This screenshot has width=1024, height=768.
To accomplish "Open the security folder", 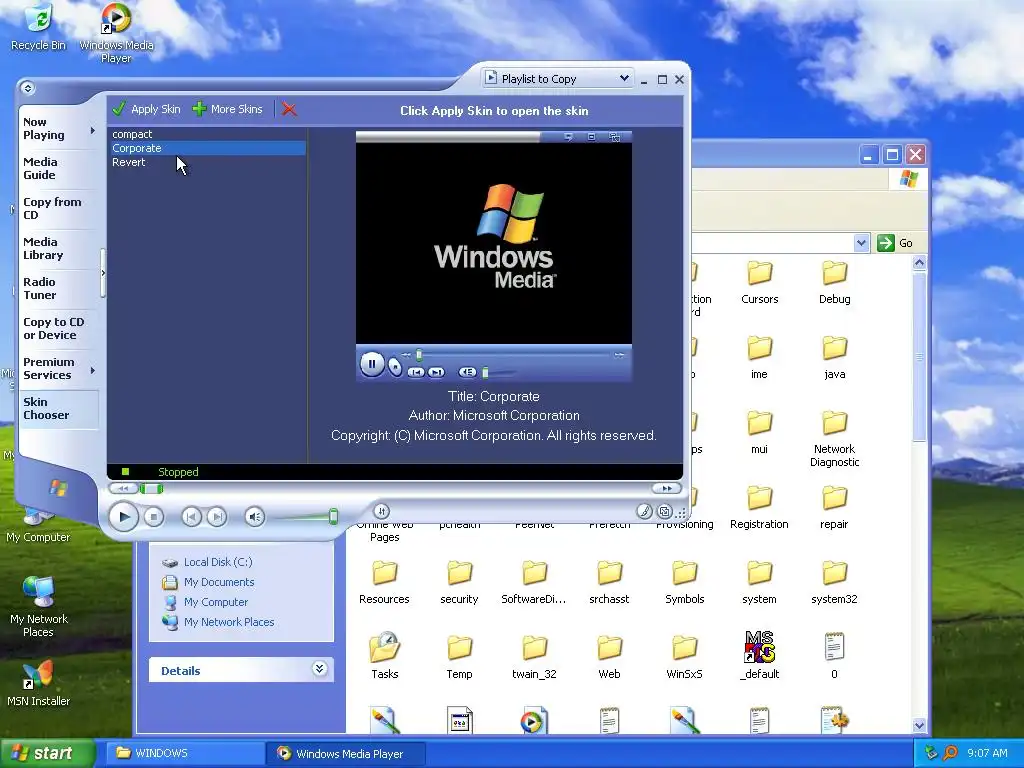I will point(459,583).
